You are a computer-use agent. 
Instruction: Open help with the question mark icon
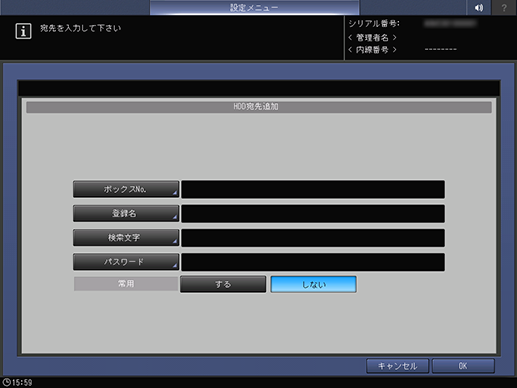[504, 7]
